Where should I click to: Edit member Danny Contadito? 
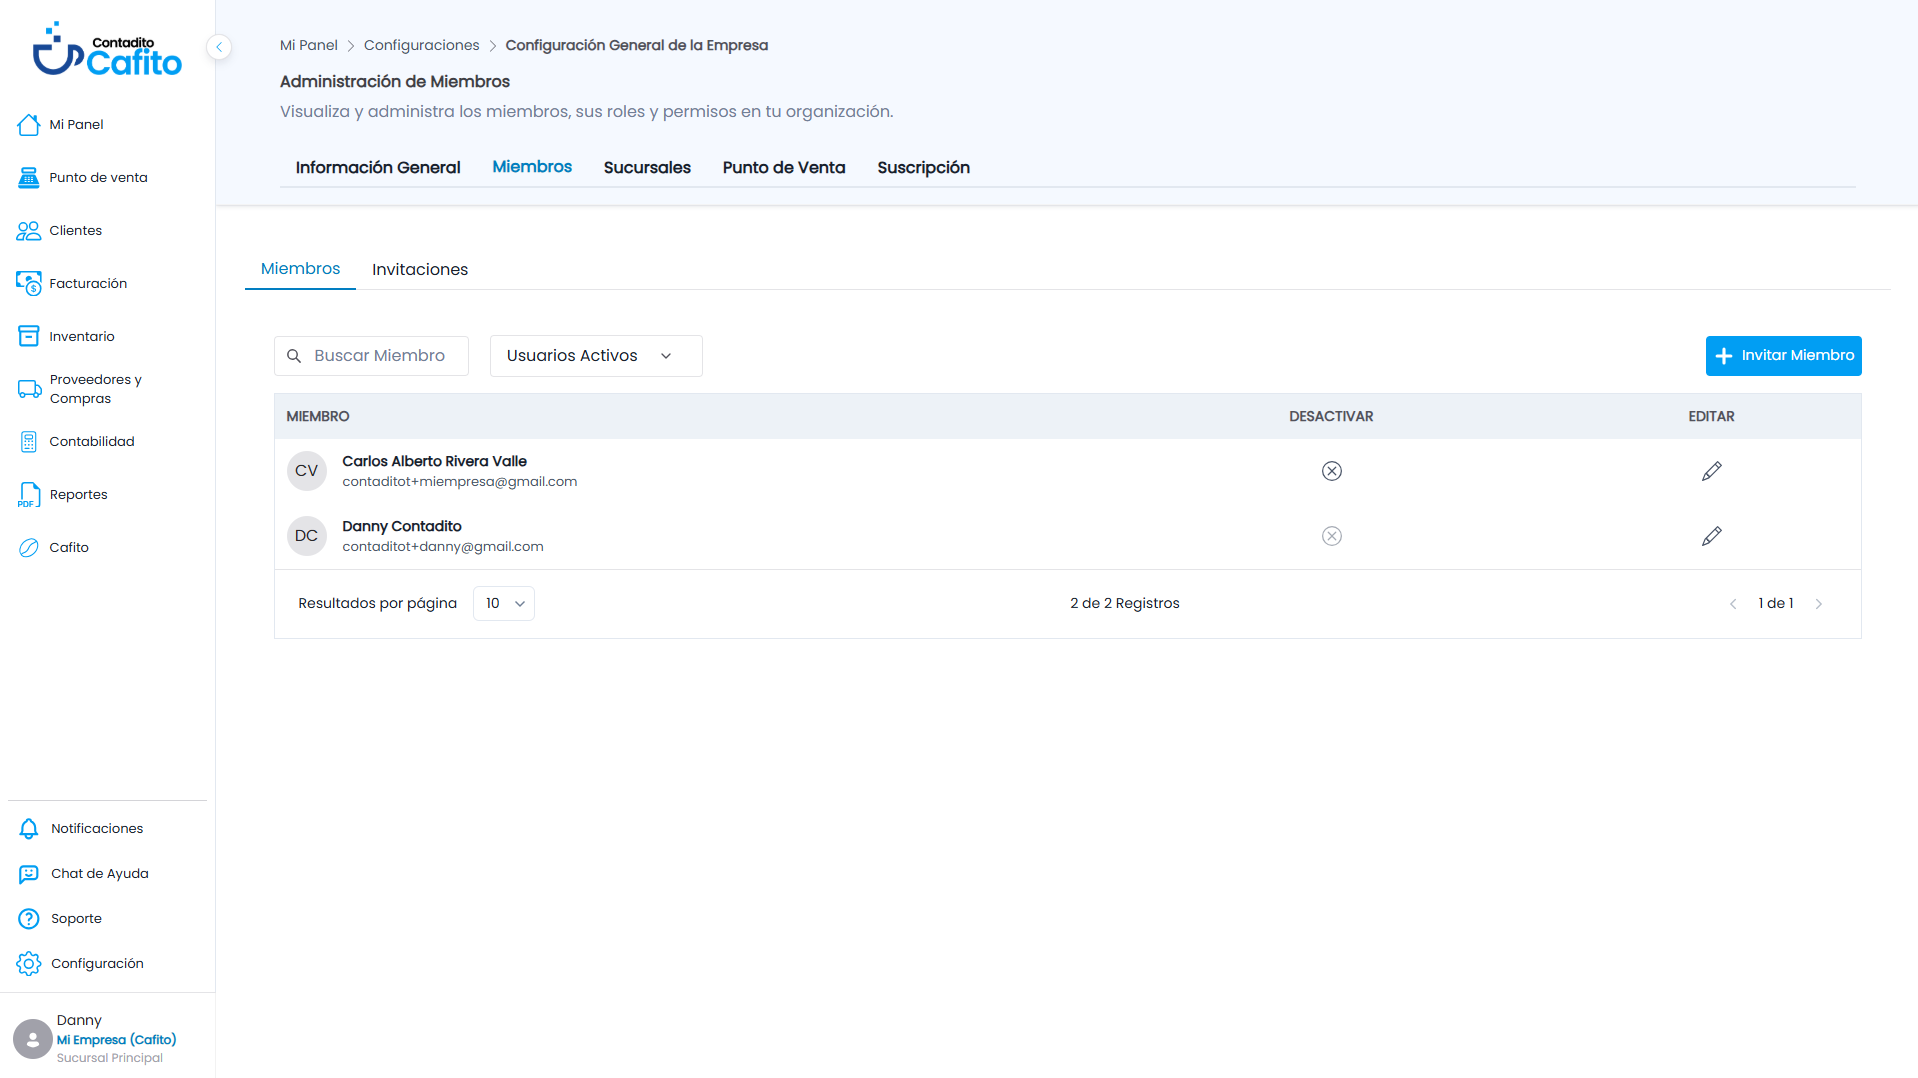point(1711,536)
